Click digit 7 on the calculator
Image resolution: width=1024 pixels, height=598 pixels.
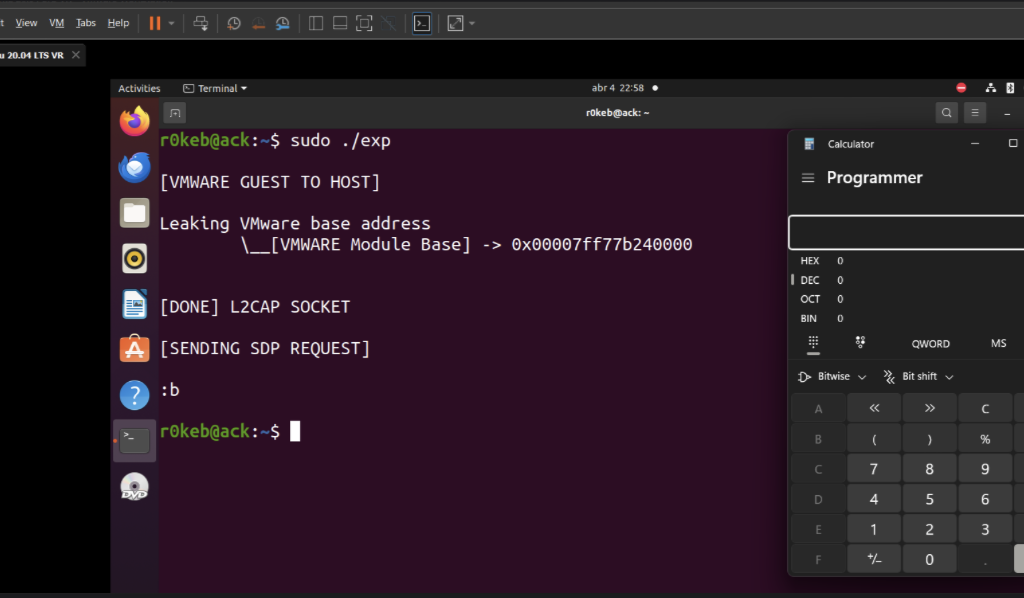874,469
